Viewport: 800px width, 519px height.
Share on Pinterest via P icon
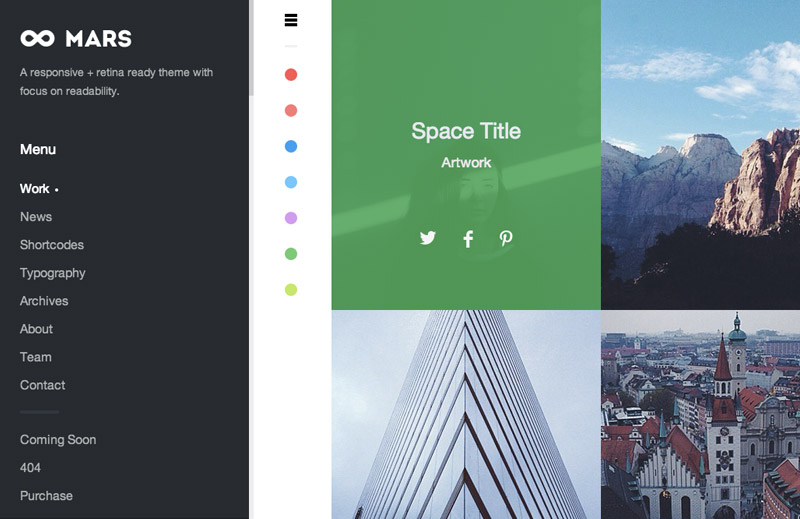pyautogui.click(x=506, y=238)
